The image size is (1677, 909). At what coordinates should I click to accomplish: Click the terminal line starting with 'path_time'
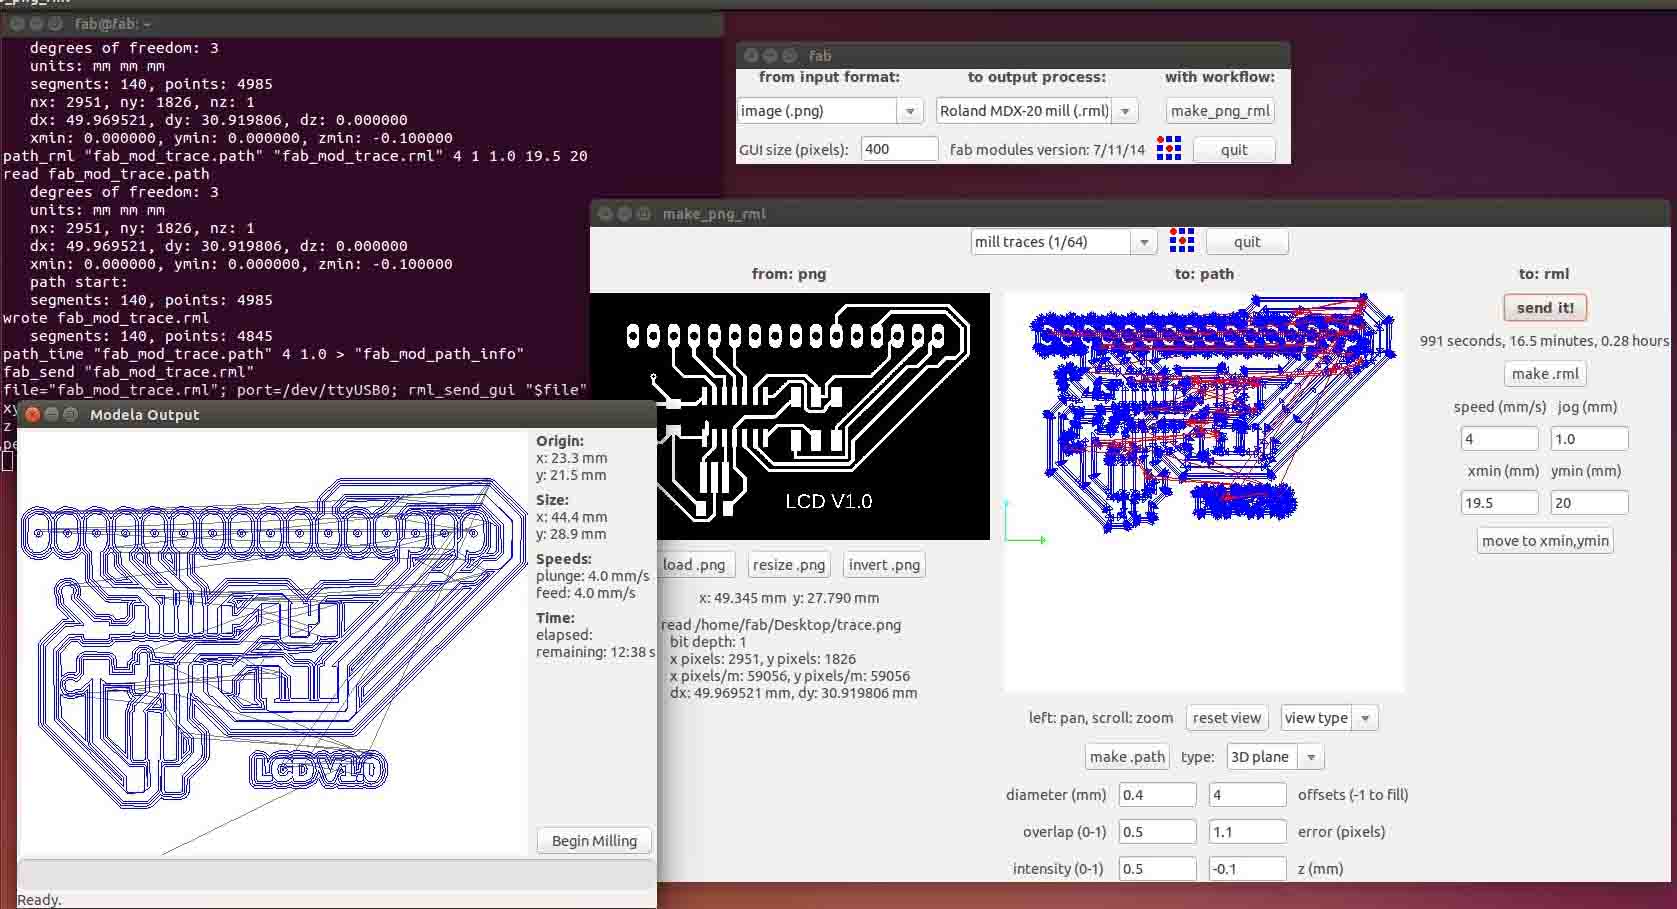(263, 354)
